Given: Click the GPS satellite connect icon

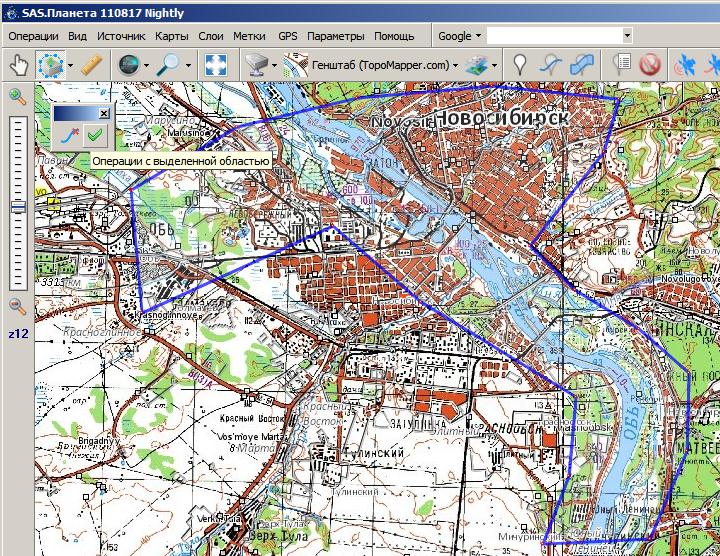Looking at the screenshot, I should pyautogui.click(x=684, y=65).
